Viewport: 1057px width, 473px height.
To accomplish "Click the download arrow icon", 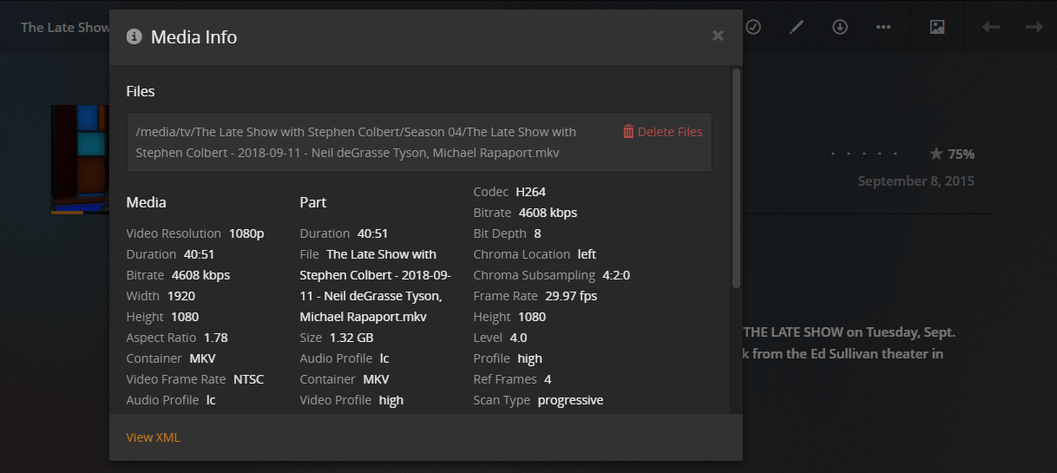I will [840, 27].
